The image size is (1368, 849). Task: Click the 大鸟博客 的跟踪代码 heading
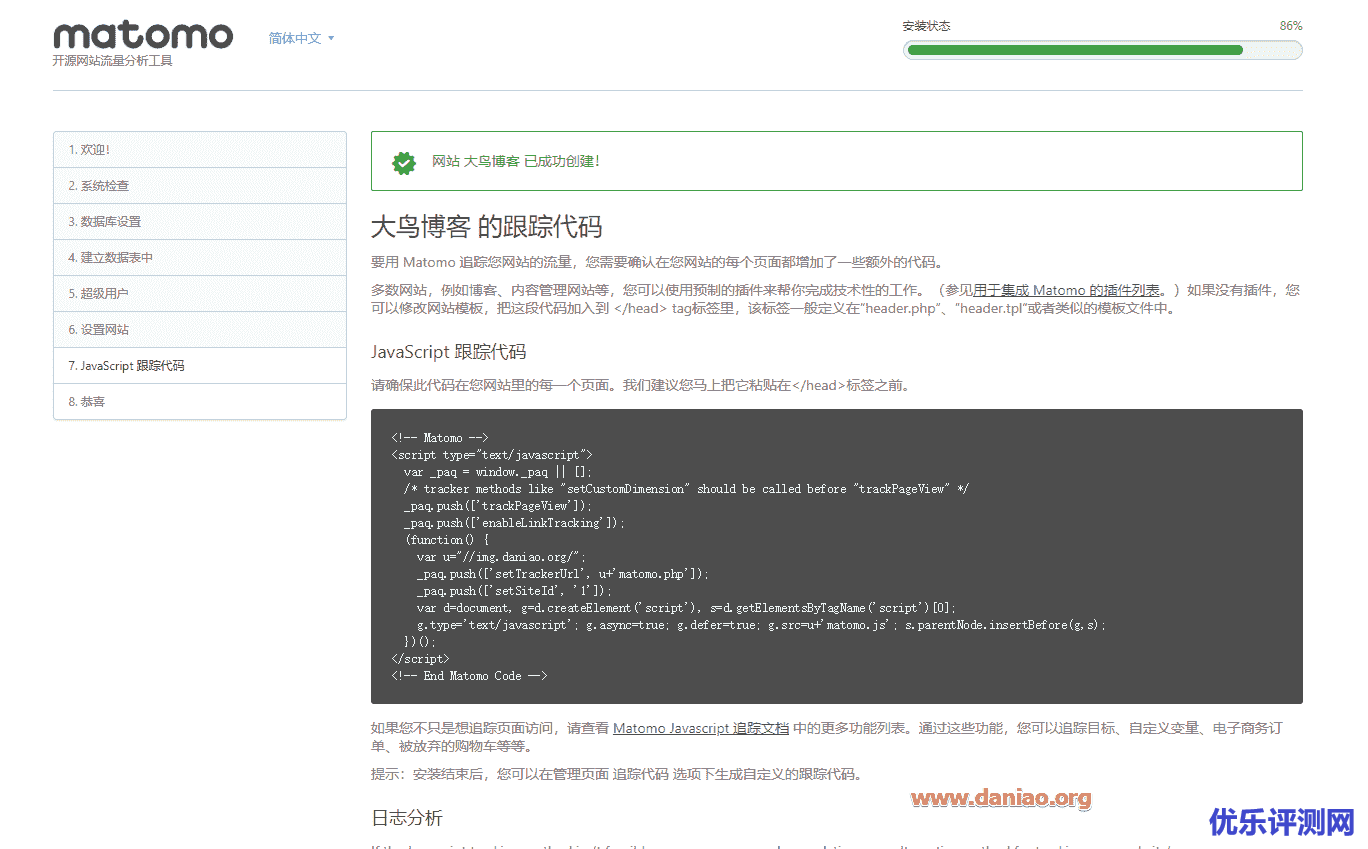487,226
